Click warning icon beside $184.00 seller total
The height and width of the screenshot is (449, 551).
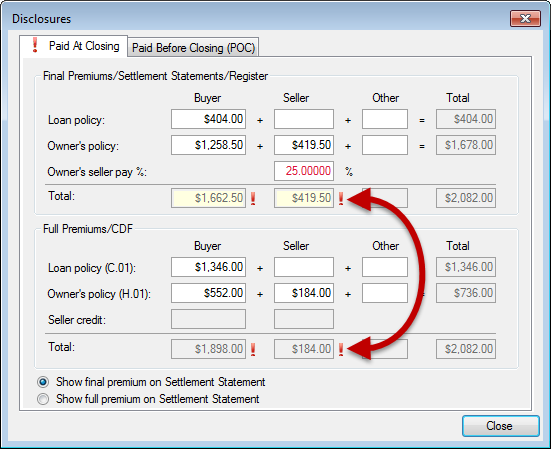[341, 349]
